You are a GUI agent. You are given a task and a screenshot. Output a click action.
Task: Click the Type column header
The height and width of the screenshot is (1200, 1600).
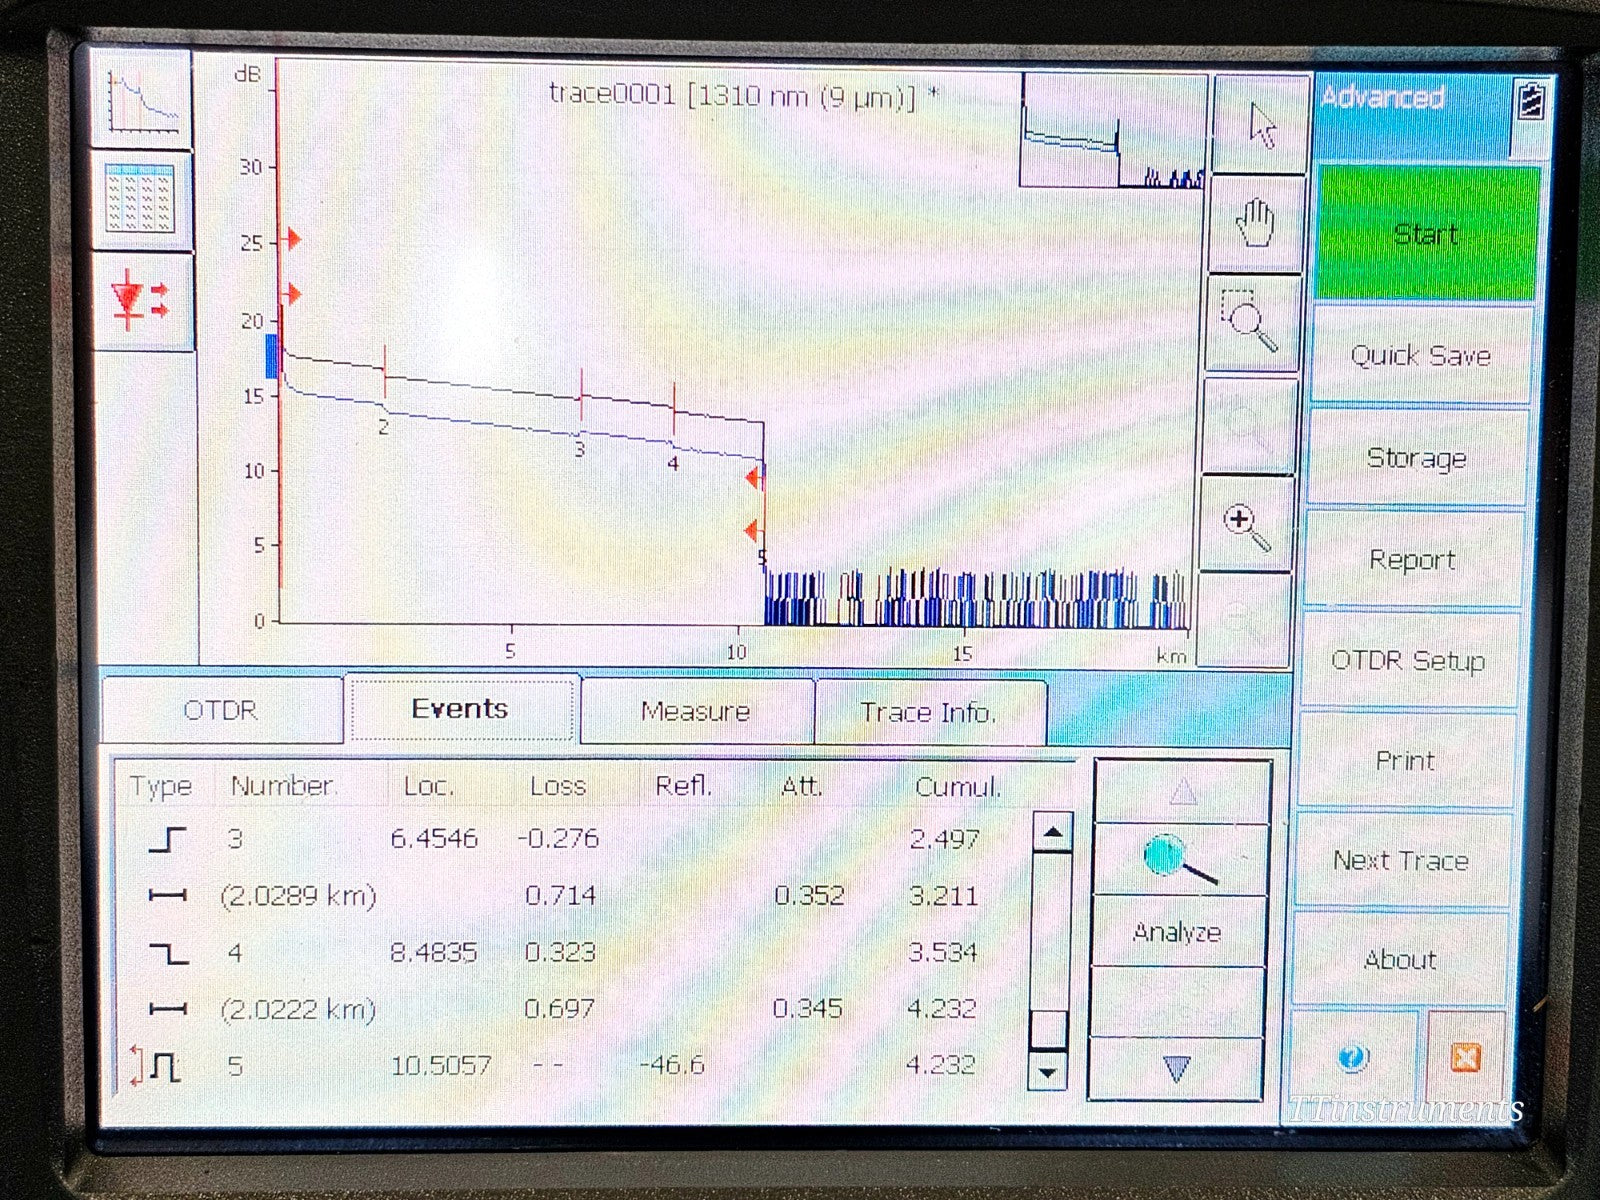pos(160,787)
